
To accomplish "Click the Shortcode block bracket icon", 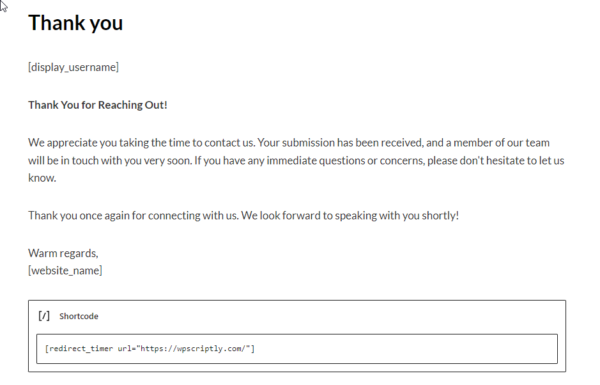I will point(44,316).
